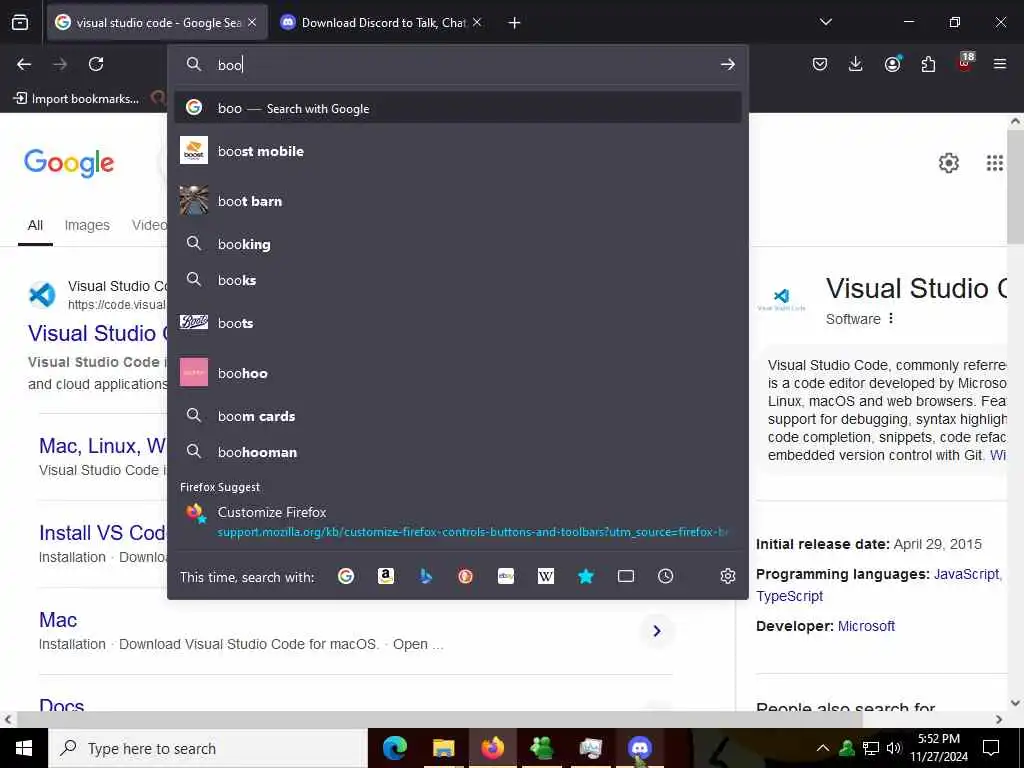Select the 'boost mobile' suggestion
1024x768 pixels.
coord(457,151)
